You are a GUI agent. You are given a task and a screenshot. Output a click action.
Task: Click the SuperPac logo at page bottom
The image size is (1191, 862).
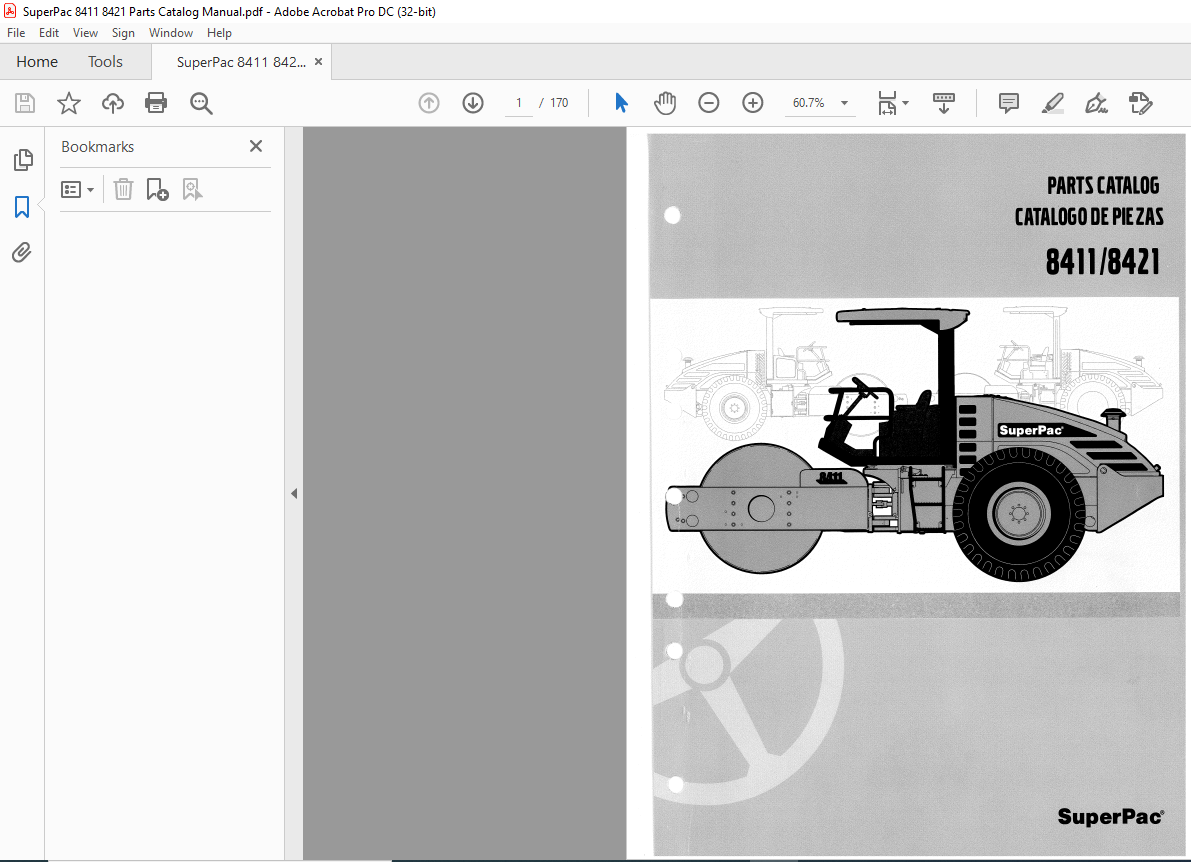coord(1110,816)
